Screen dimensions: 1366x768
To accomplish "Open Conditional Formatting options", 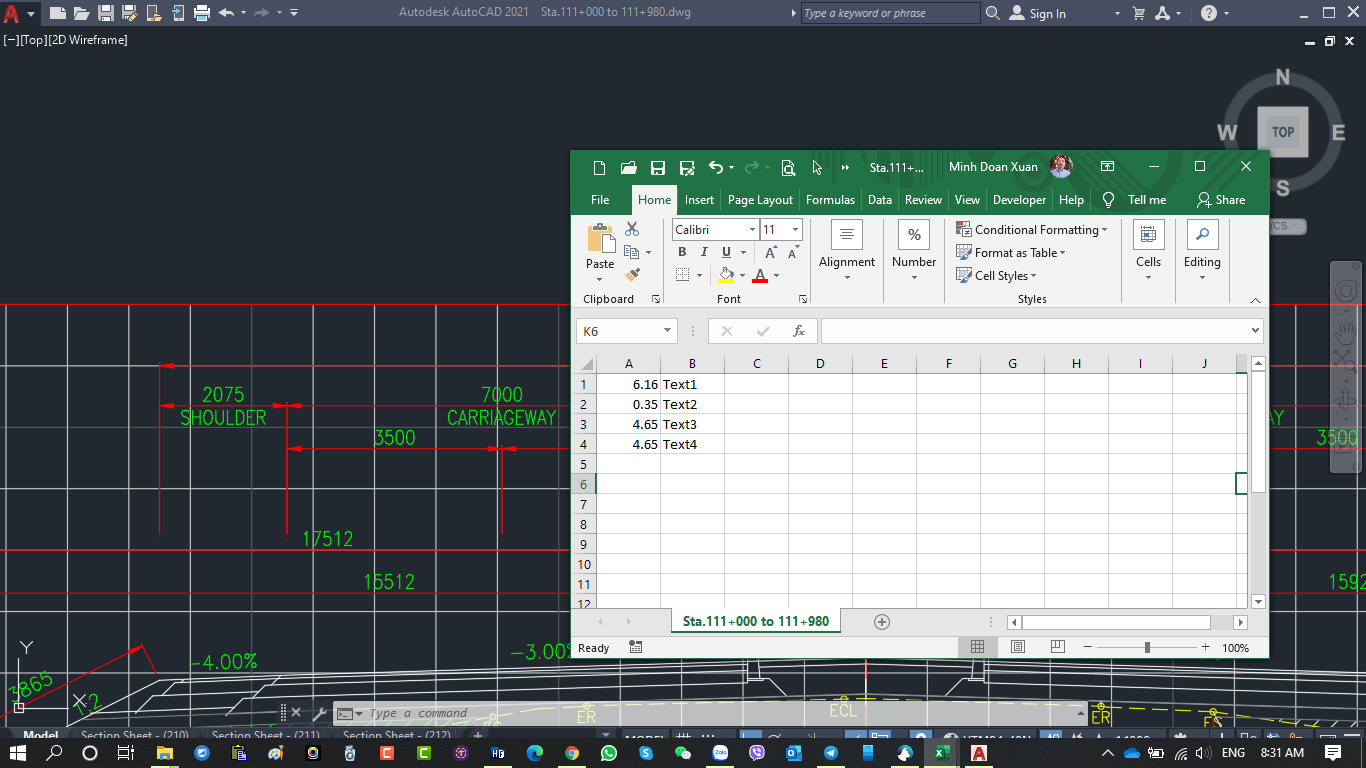I will (1032, 229).
